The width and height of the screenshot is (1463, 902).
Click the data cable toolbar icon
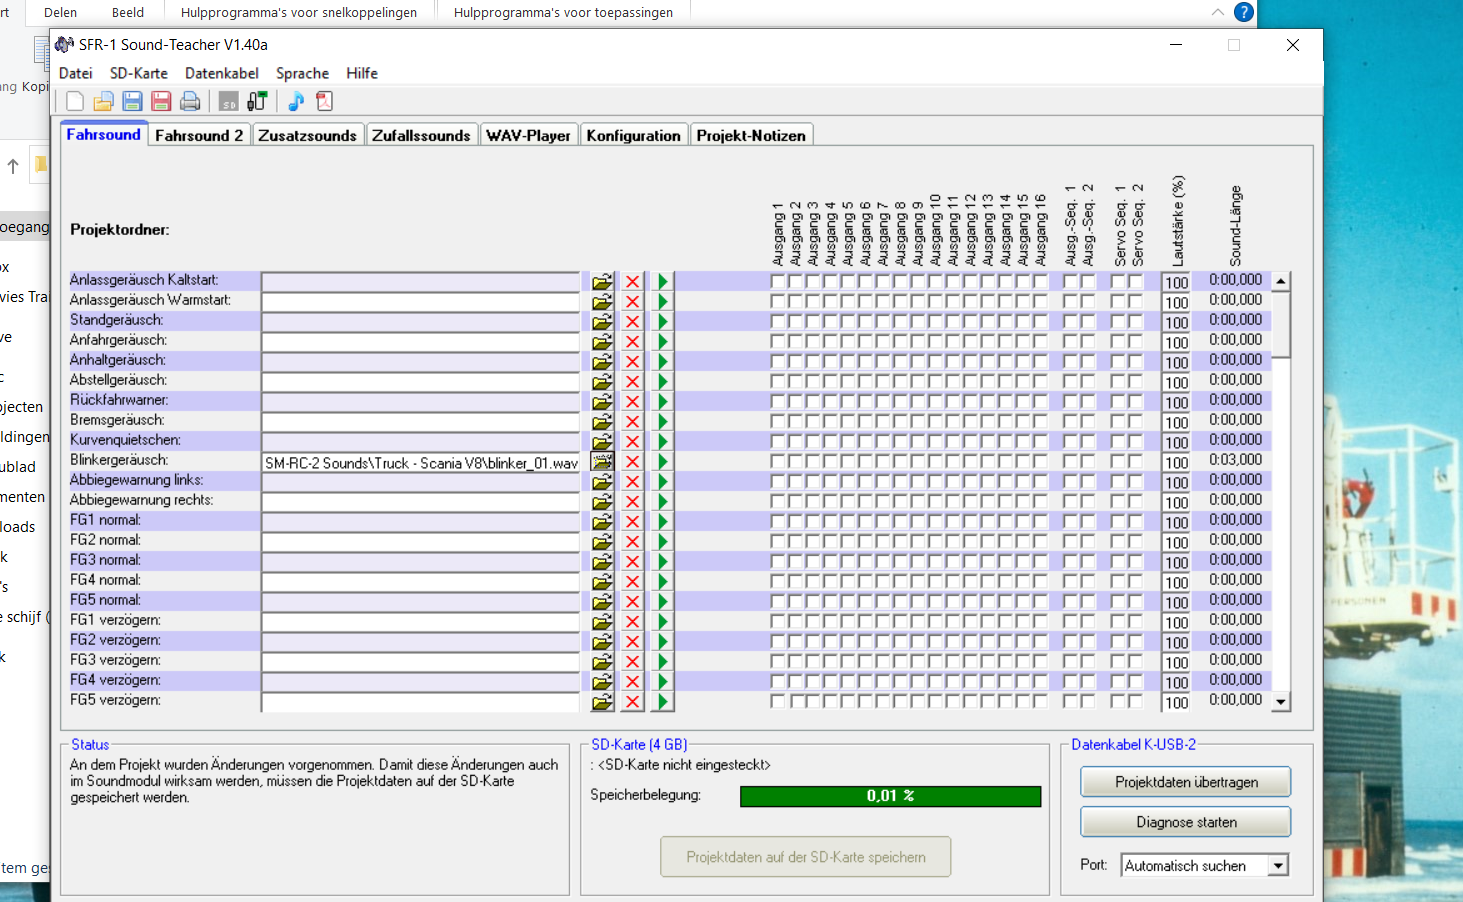[257, 101]
